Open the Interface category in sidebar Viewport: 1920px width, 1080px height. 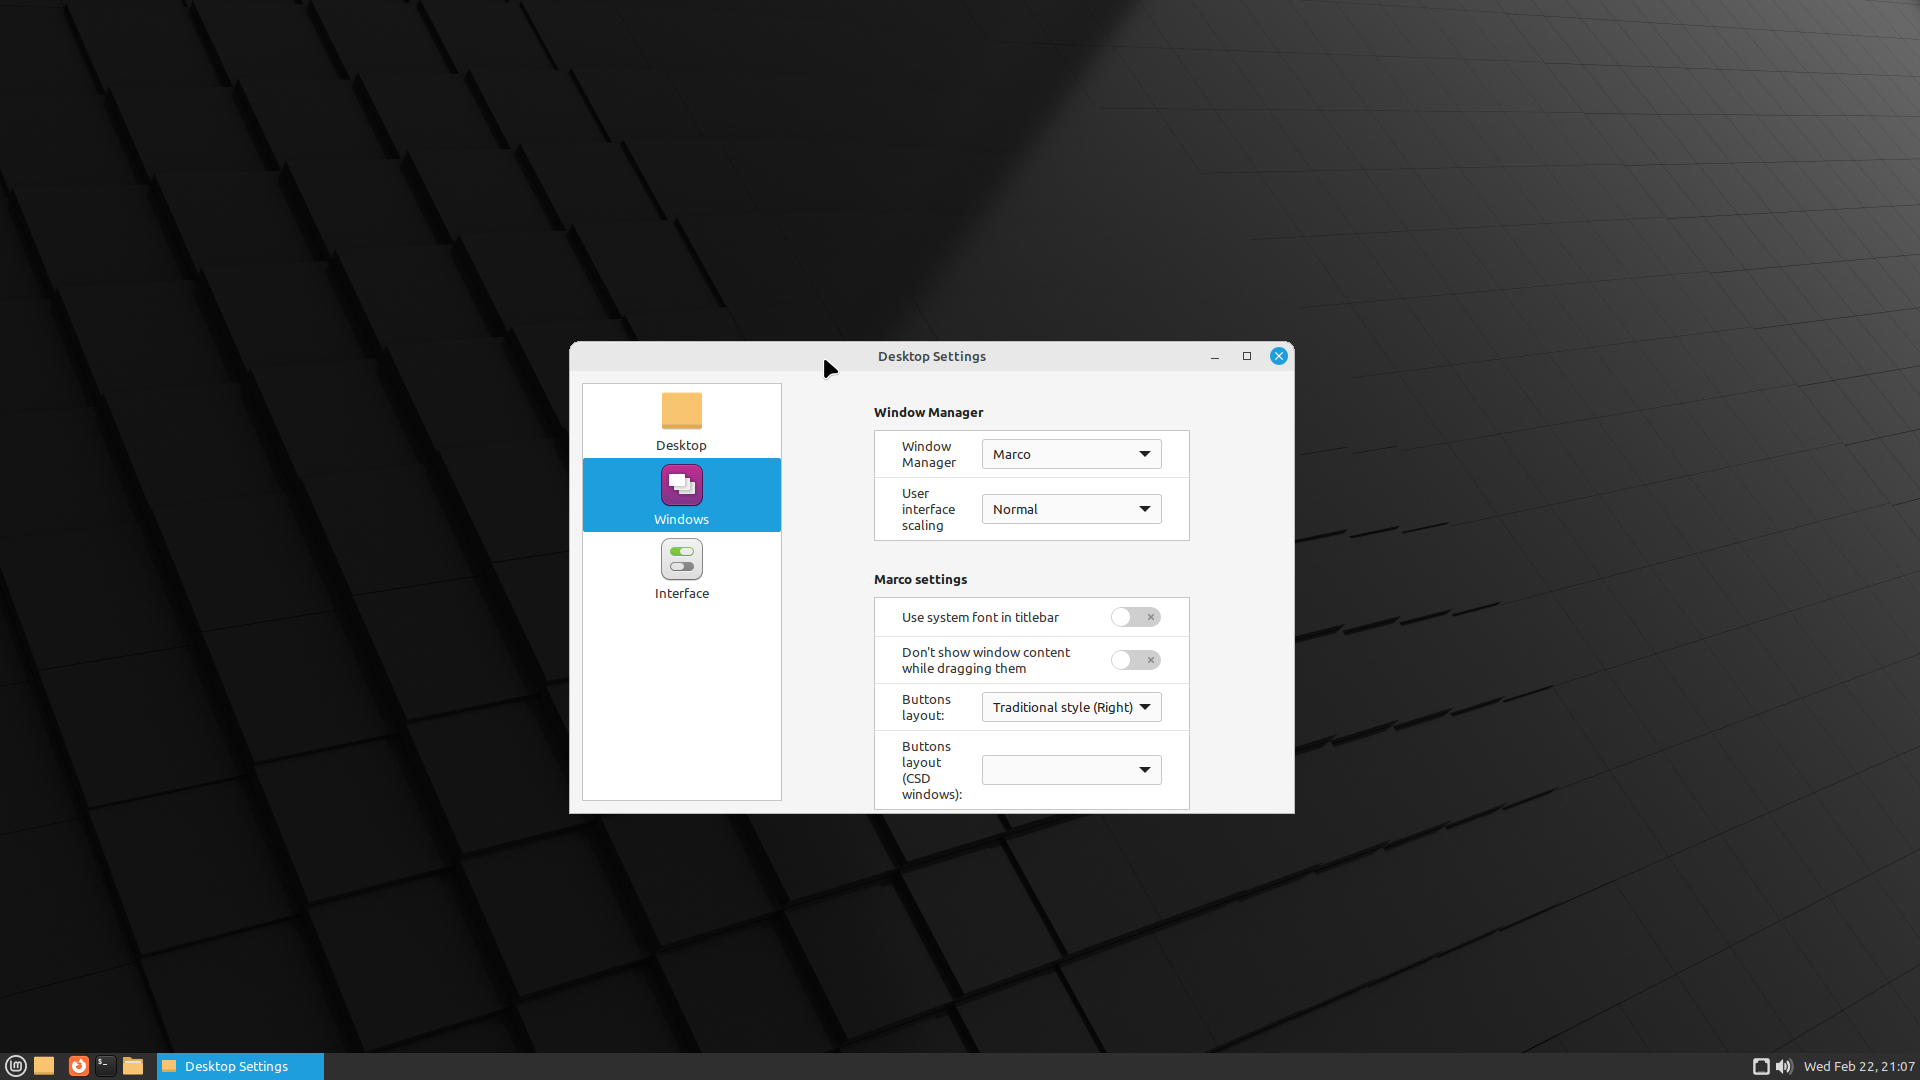[681, 569]
